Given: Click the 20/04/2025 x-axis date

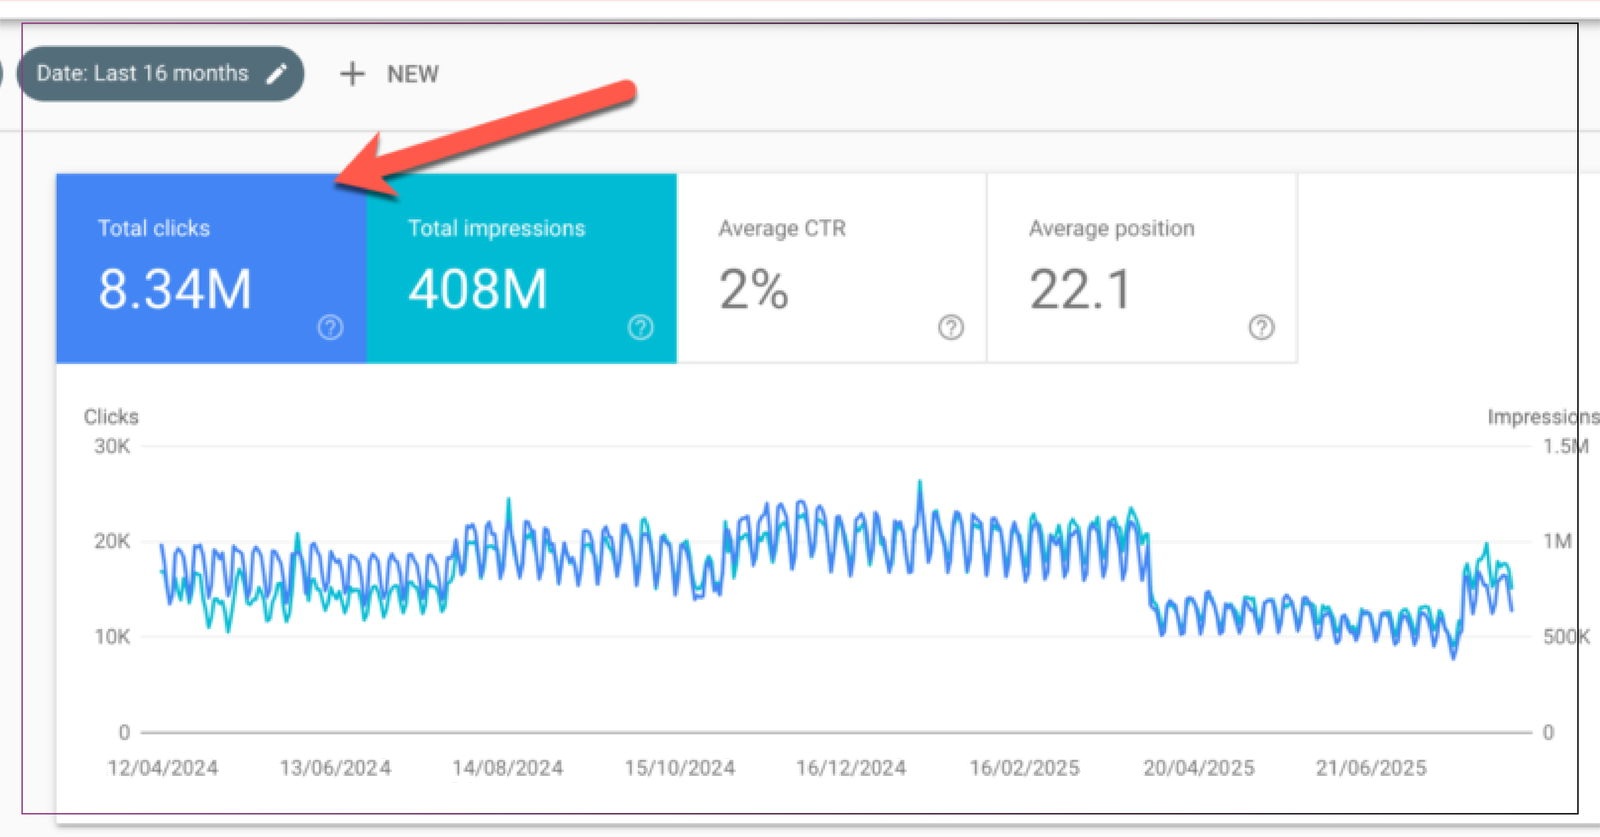Looking at the screenshot, I should pos(1198,768).
